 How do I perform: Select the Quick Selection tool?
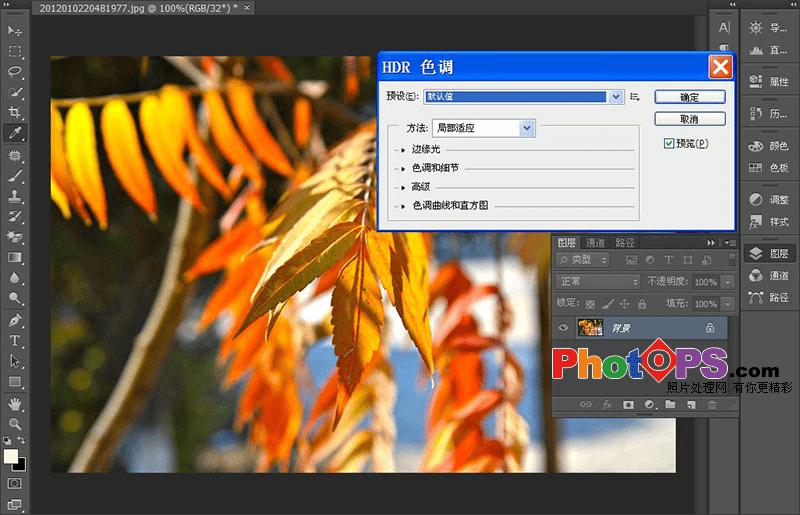pyautogui.click(x=15, y=92)
